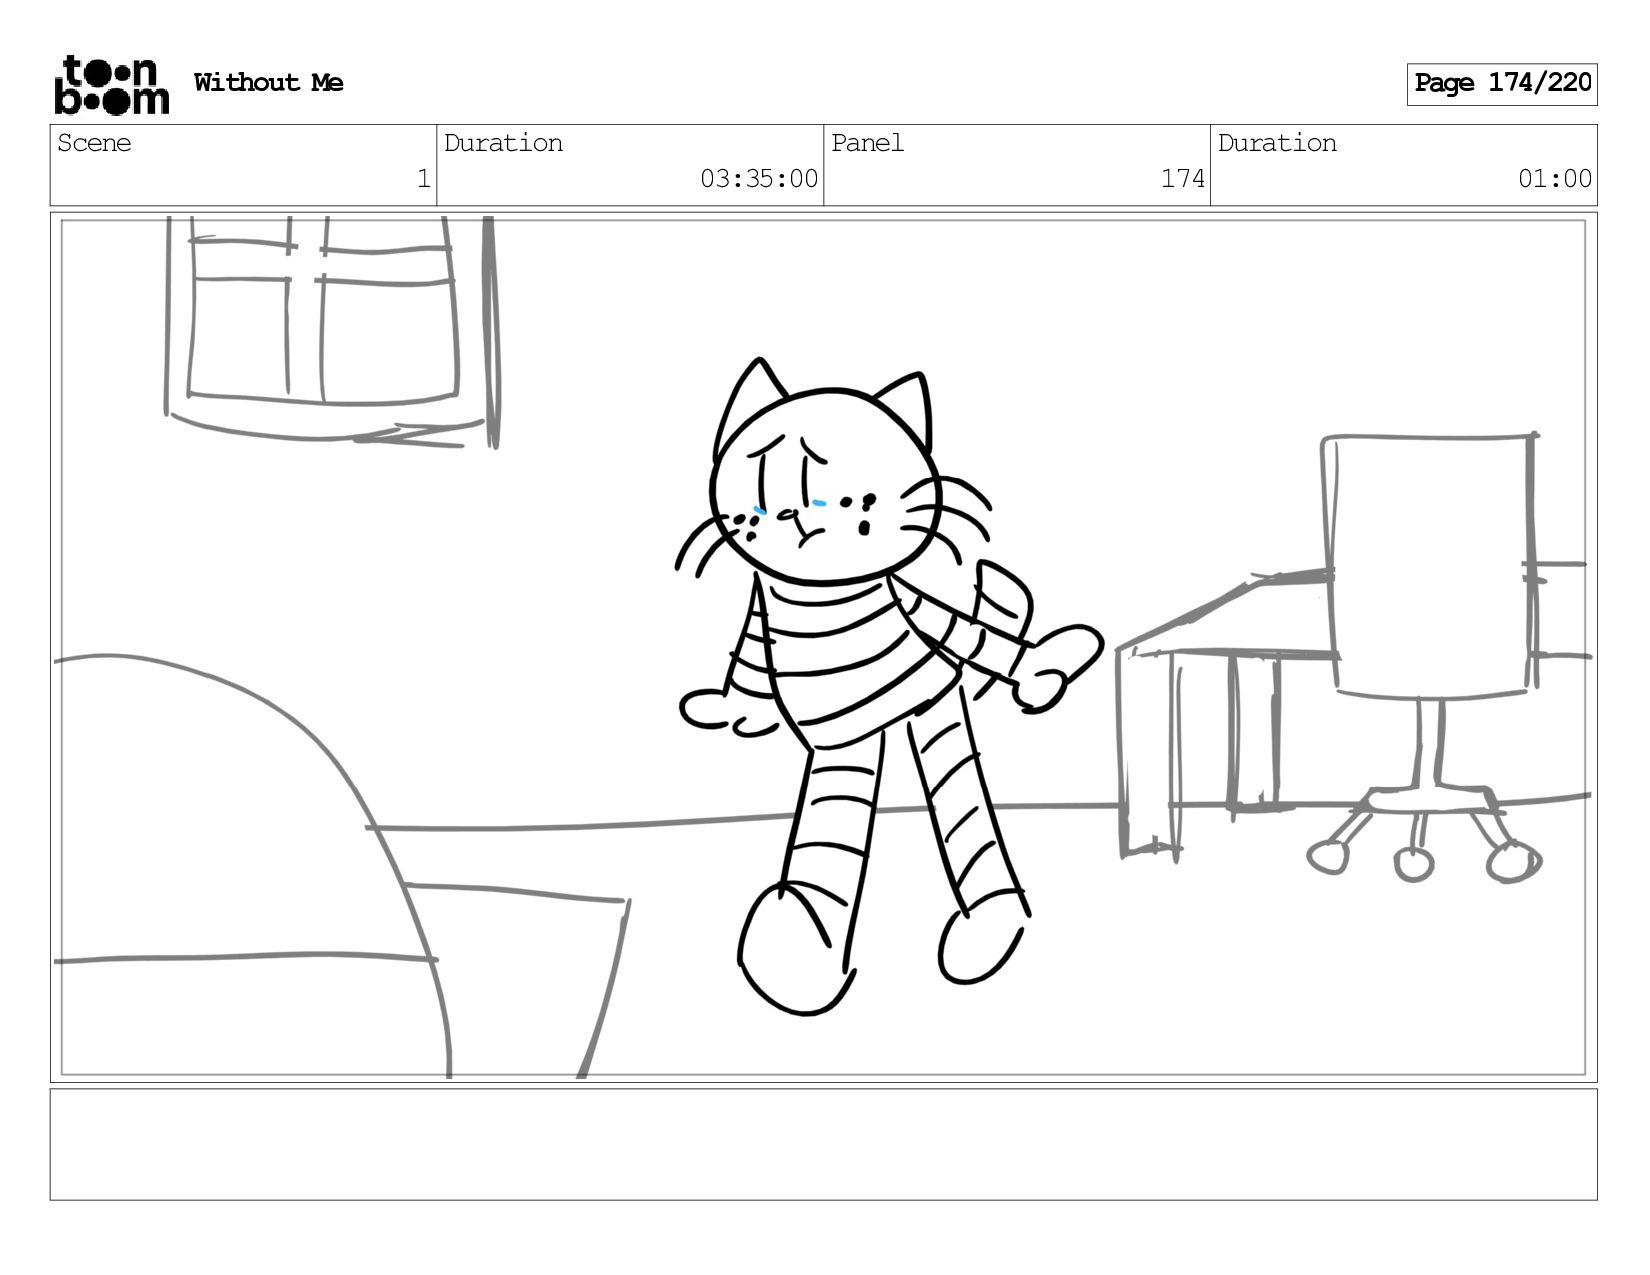Click the 'Page 174/220' page indicator
The width and height of the screenshot is (1650, 1275).
click(1502, 84)
